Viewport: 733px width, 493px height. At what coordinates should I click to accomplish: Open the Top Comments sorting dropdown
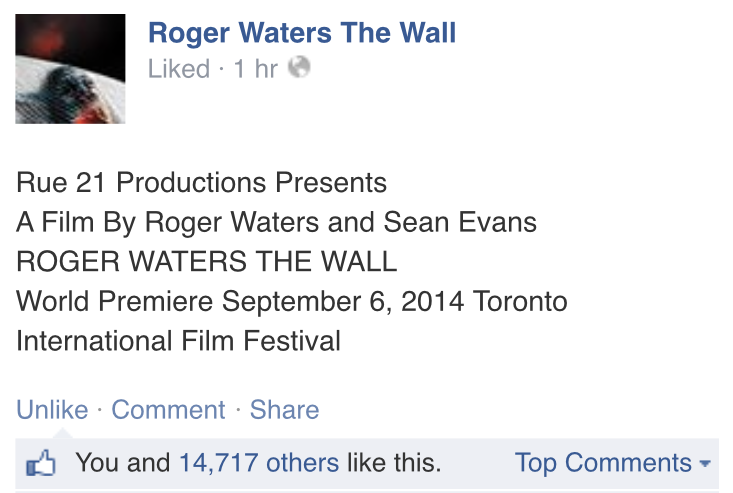pyautogui.click(x=603, y=463)
